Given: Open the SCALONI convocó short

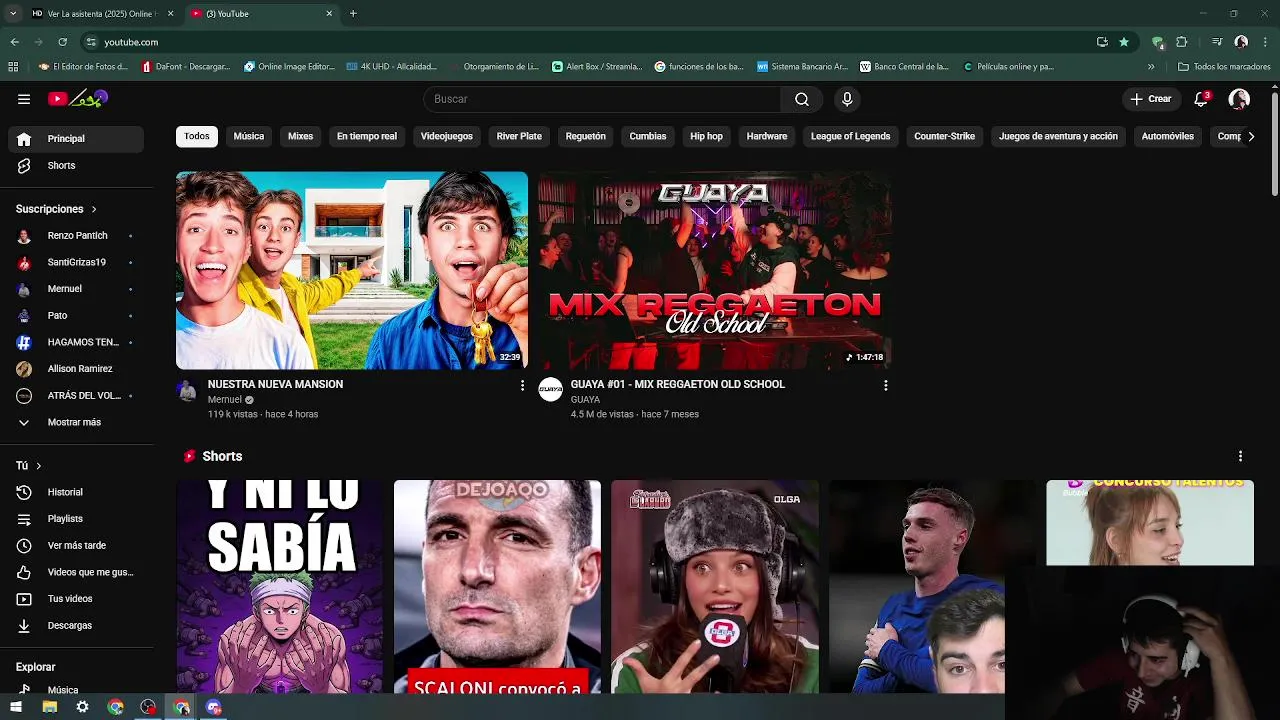Looking at the screenshot, I should [497, 587].
